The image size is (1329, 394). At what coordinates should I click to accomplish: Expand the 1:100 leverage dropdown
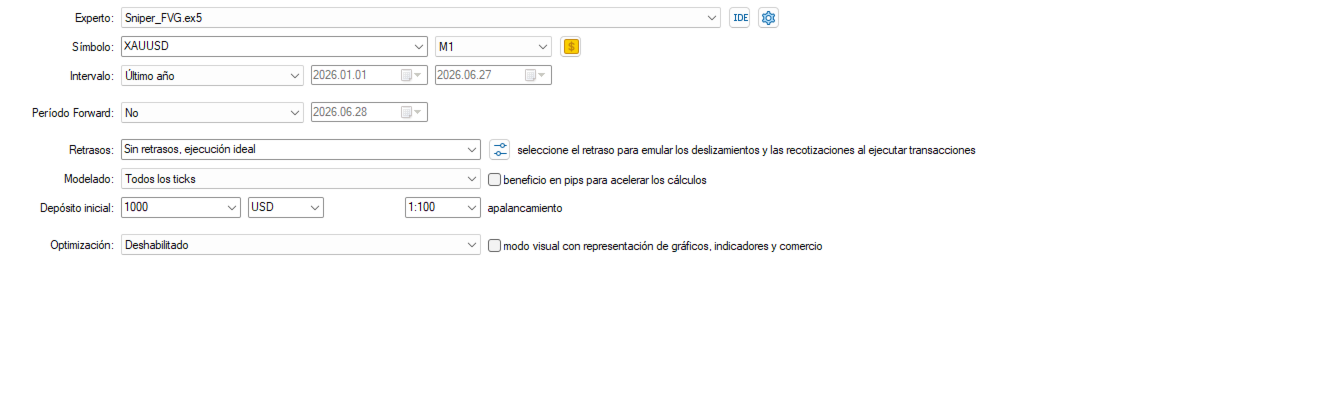(472, 208)
